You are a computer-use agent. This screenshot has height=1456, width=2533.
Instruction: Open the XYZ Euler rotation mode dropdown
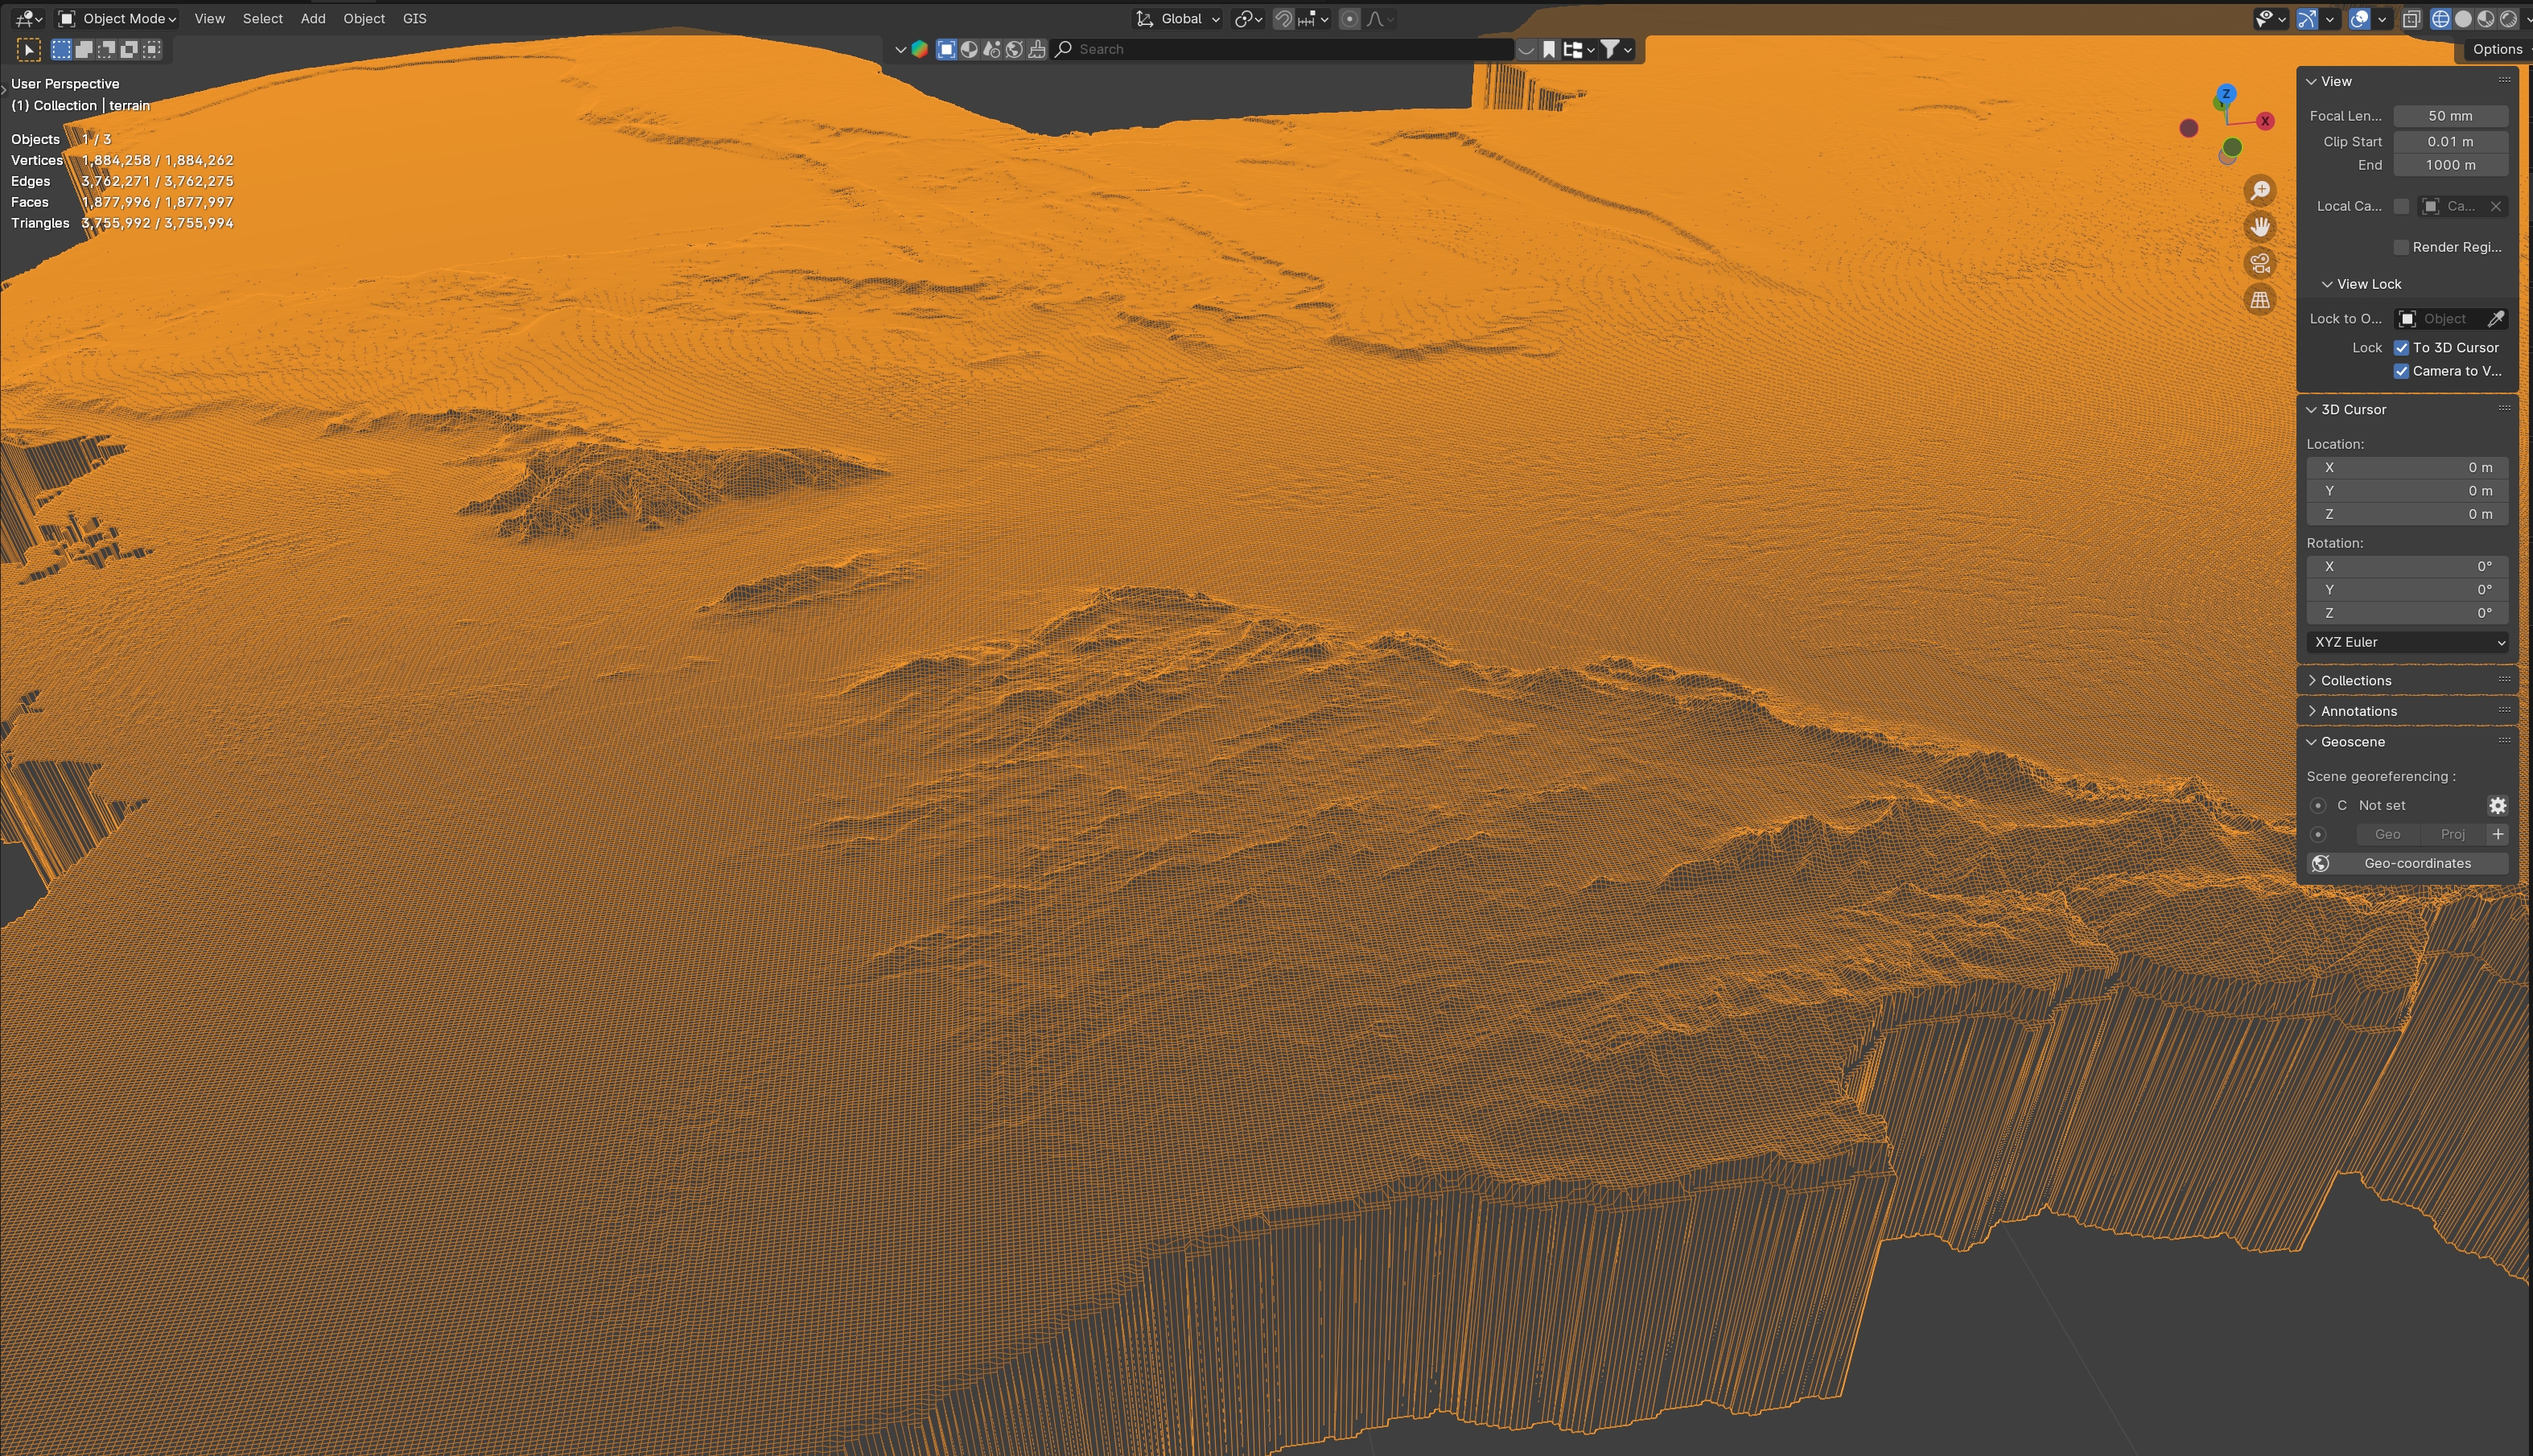(x=2407, y=642)
